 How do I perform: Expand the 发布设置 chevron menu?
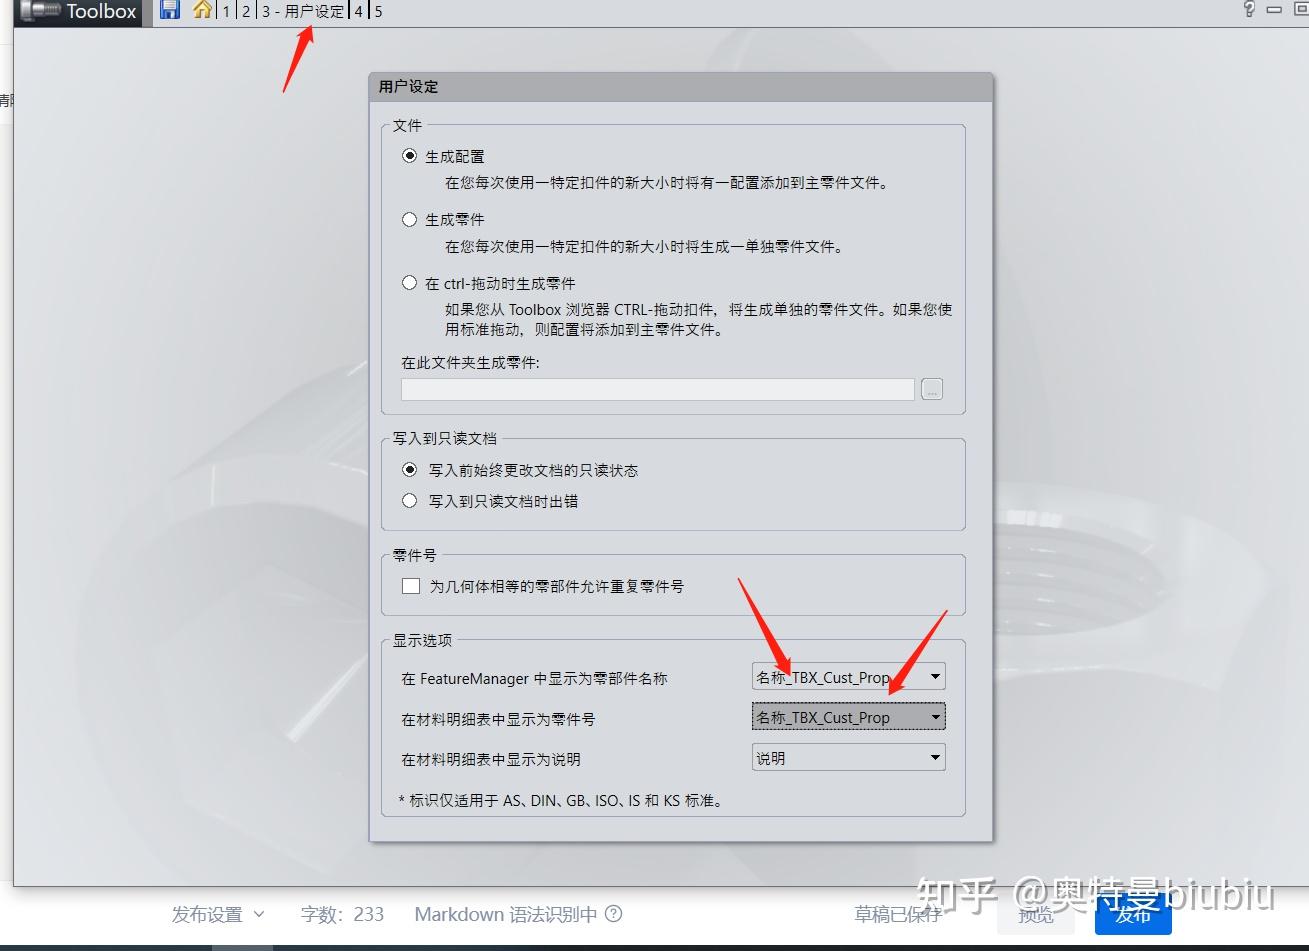tap(260, 914)
